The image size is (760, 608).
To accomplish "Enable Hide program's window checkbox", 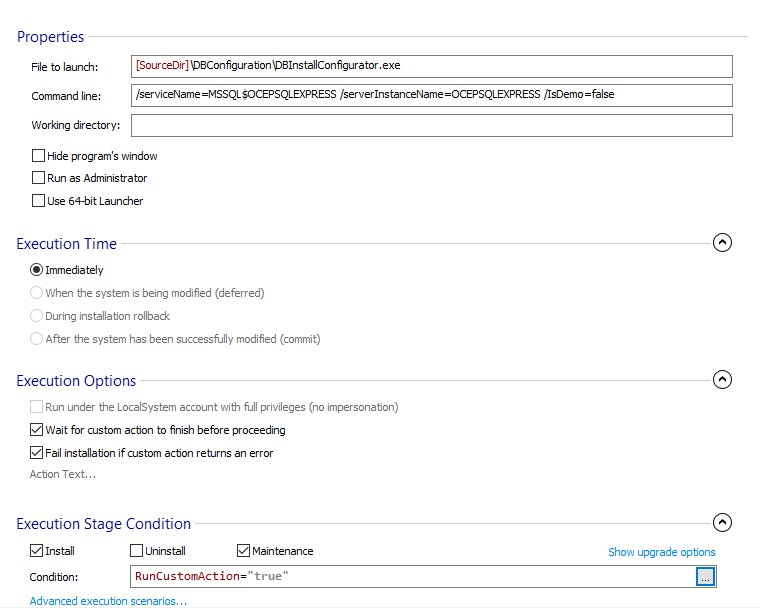I will [39, 156].
